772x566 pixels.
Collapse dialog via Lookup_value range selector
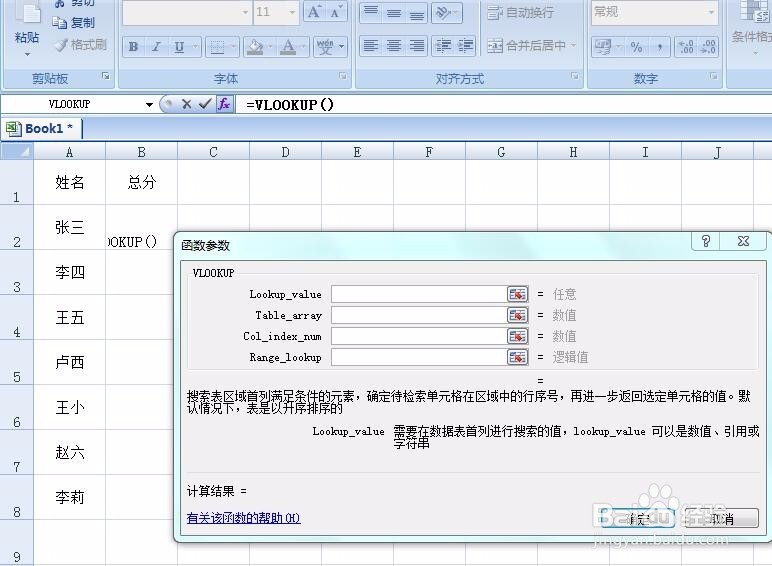click(517, 294)
